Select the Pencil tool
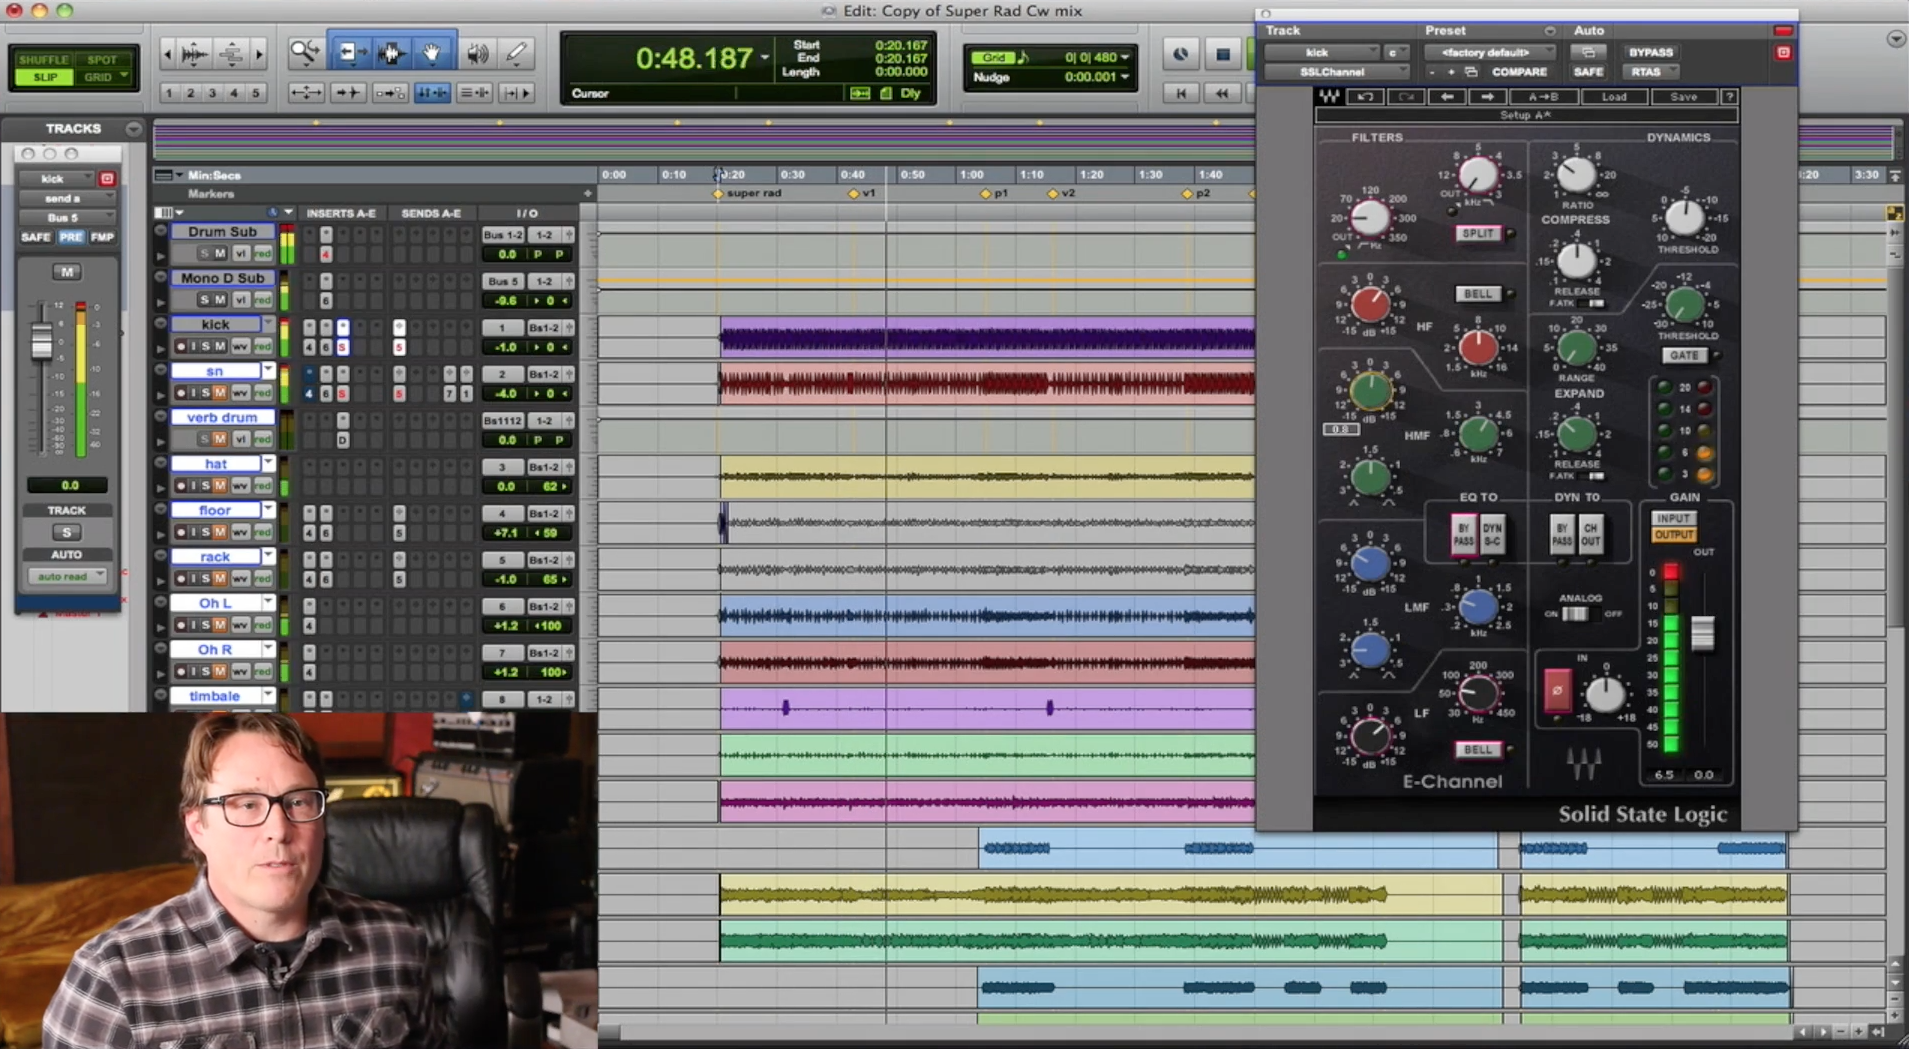 [x=517, y=52]
